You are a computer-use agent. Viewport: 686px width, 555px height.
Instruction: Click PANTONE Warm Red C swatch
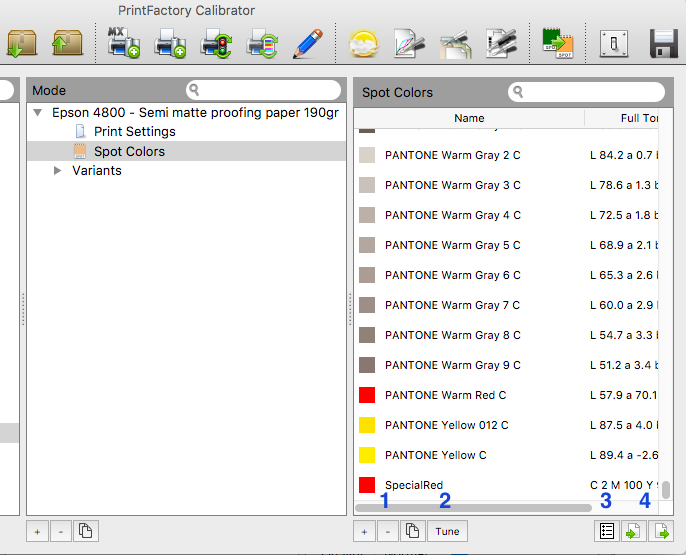[x=367, y=395]
